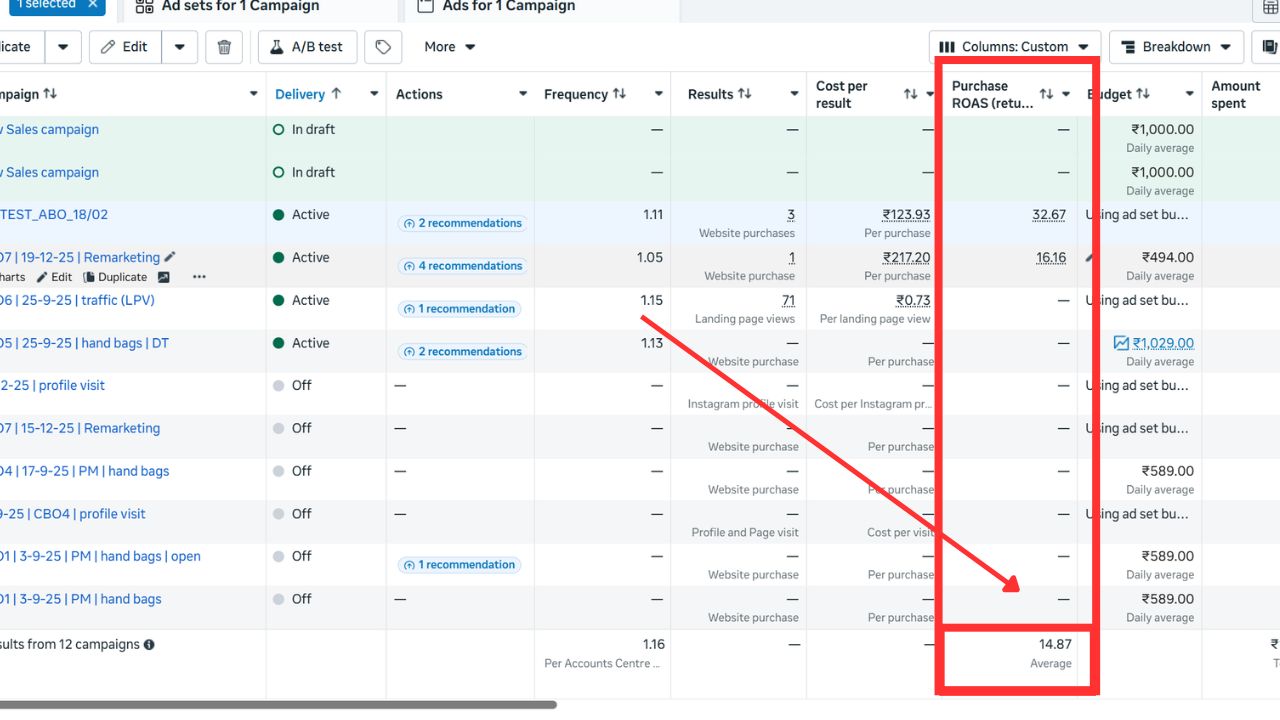This screenshot has height=720, width=1280.
Task: Click the tag label icon in the toolbar
Action: [x=383, y=47]
